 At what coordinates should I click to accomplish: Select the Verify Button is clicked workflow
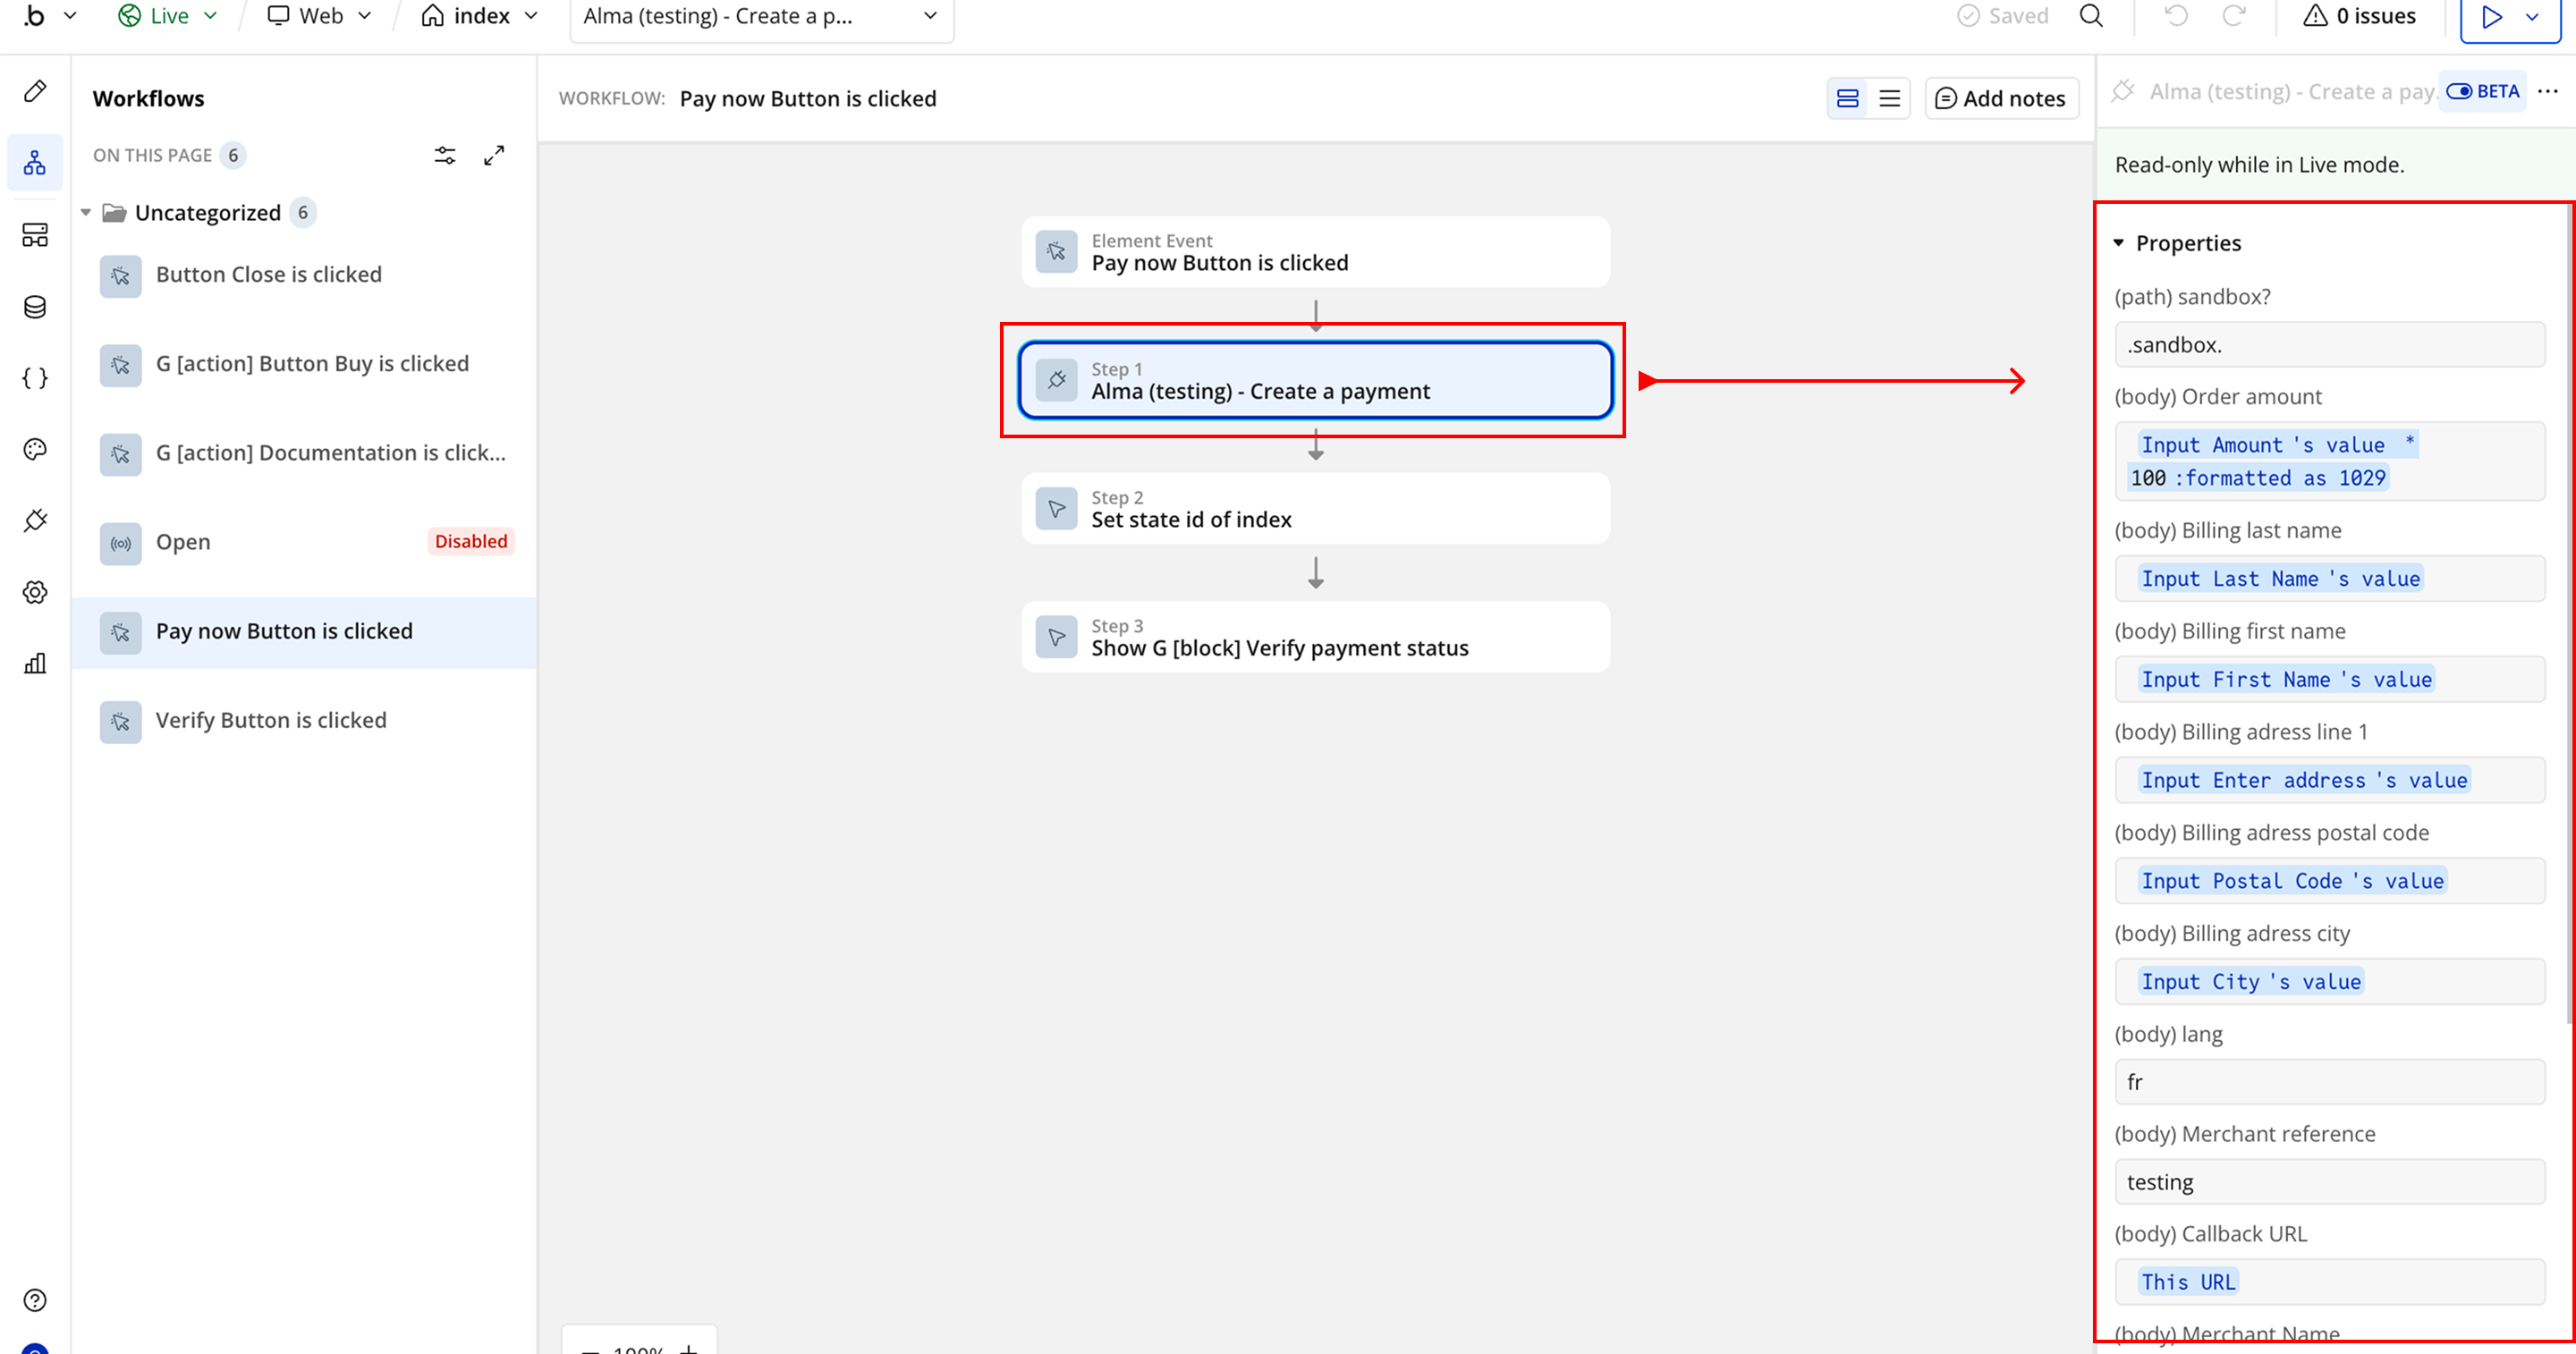click(270, 720)
